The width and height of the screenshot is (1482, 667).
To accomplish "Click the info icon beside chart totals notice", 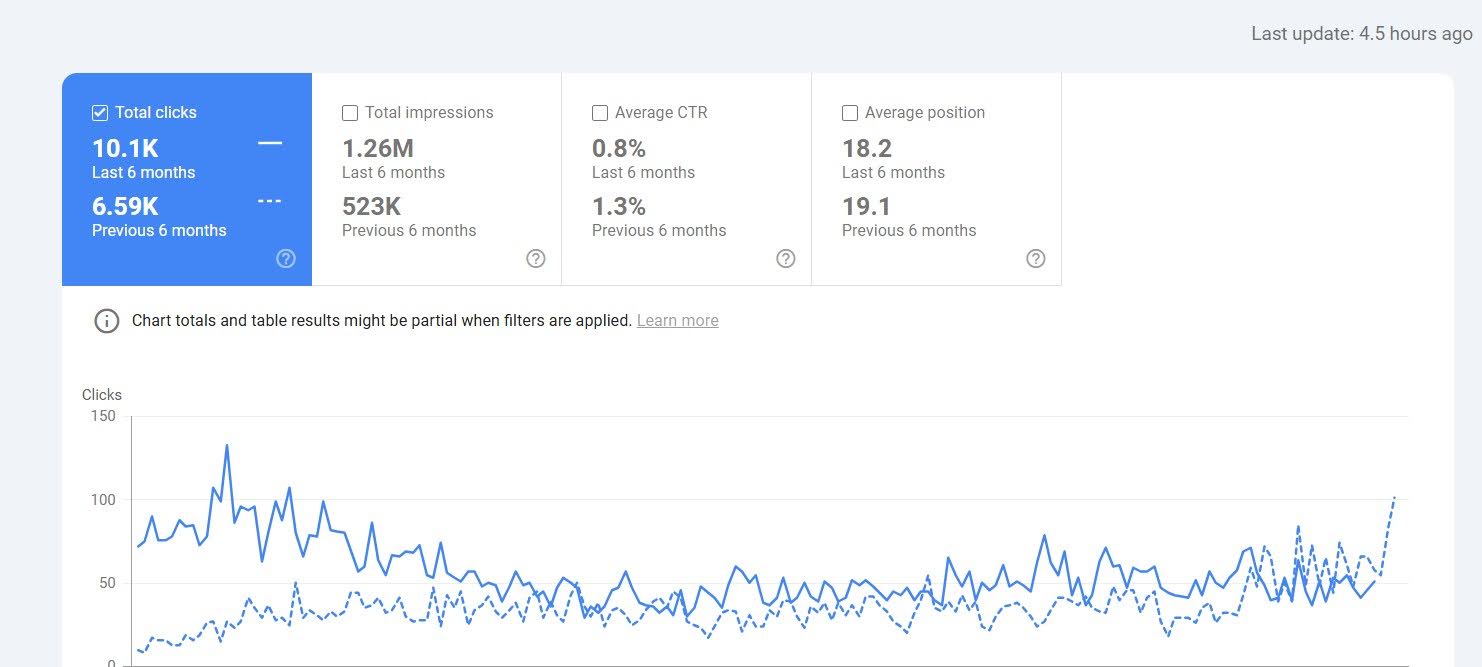I will (107, 321).
